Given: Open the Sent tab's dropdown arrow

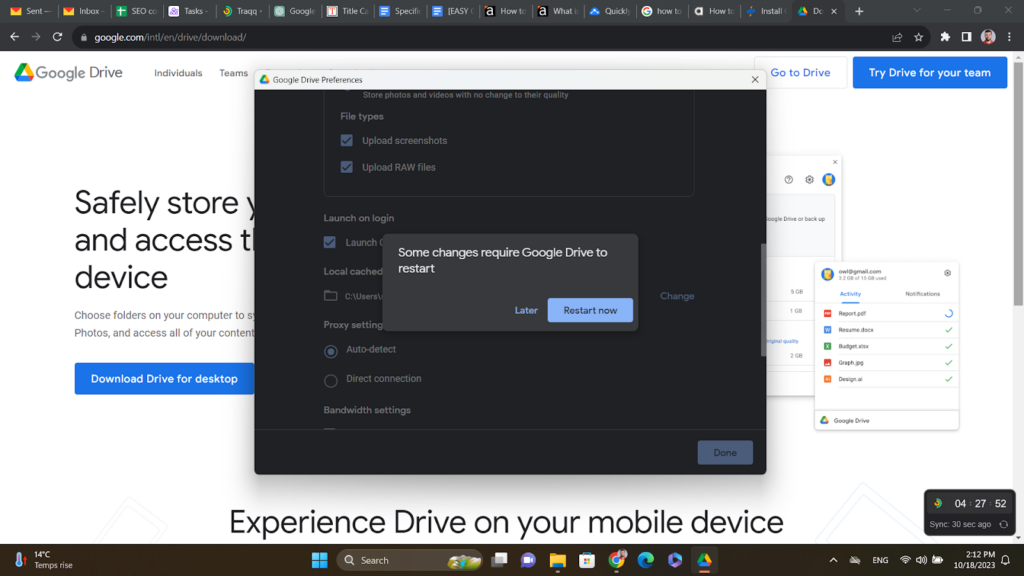Looking at the screenshot, I should tap(48, 11).
